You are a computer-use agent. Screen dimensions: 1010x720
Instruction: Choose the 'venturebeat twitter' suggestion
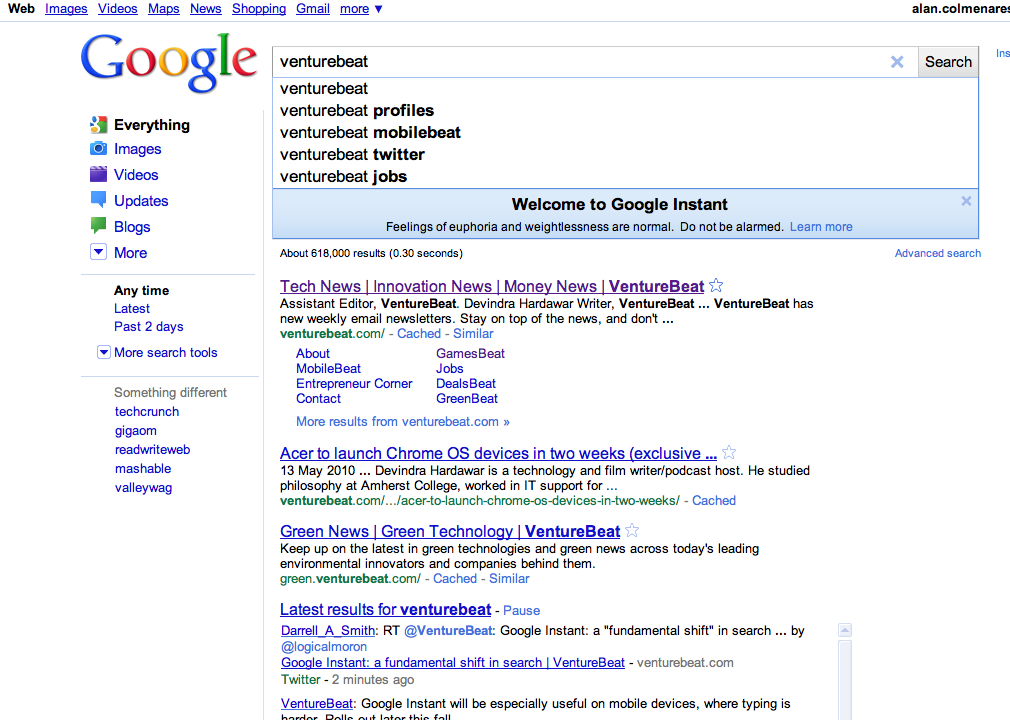[352, 154]
